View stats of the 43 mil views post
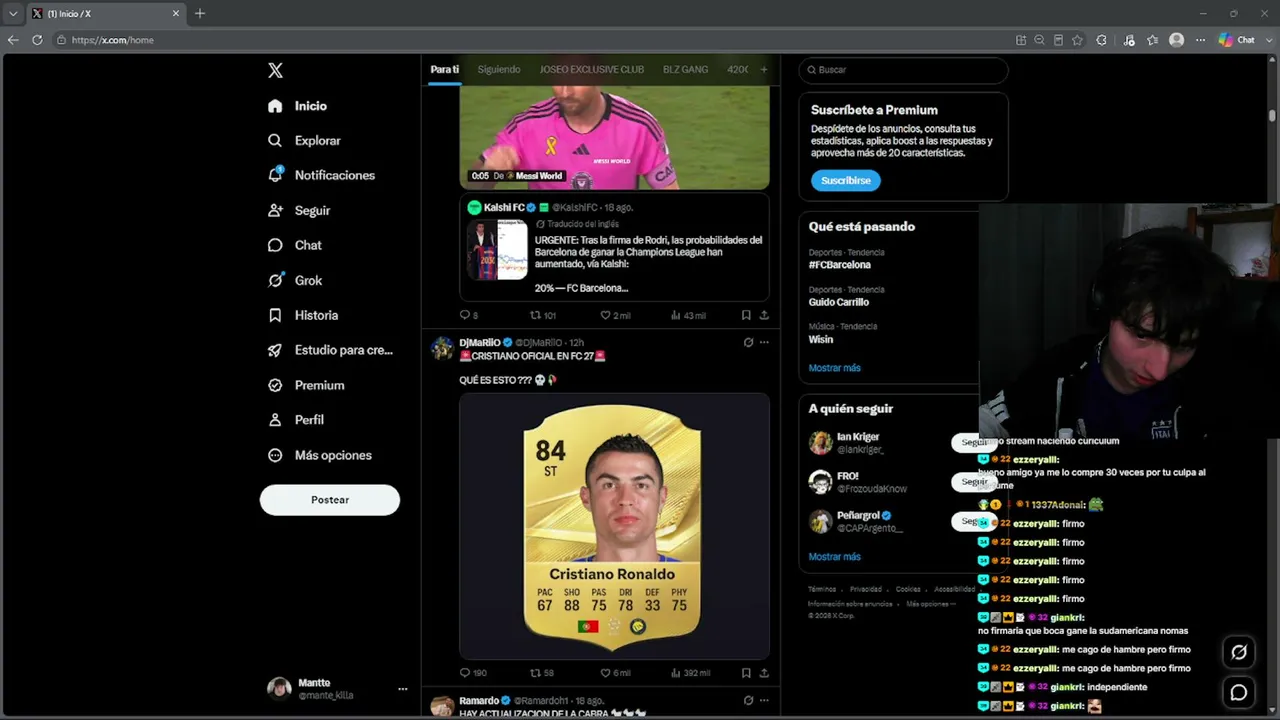 coord(688,316)
